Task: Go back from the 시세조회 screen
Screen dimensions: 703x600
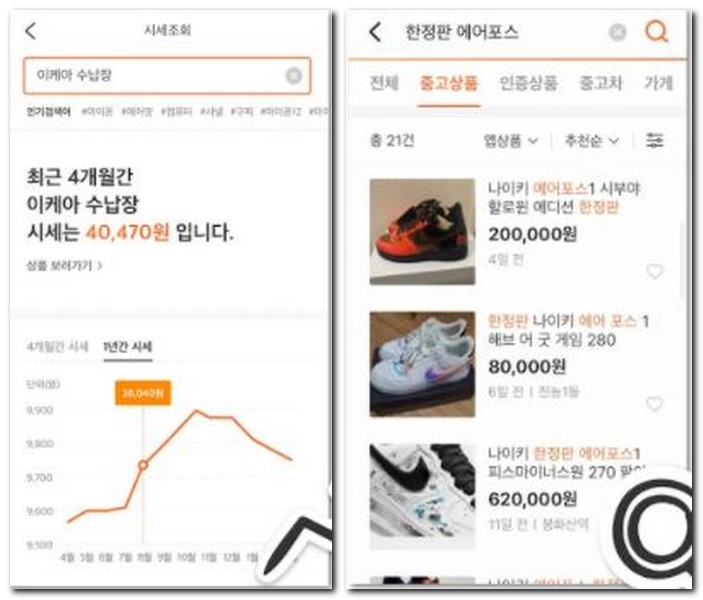Action: point(30,31)
